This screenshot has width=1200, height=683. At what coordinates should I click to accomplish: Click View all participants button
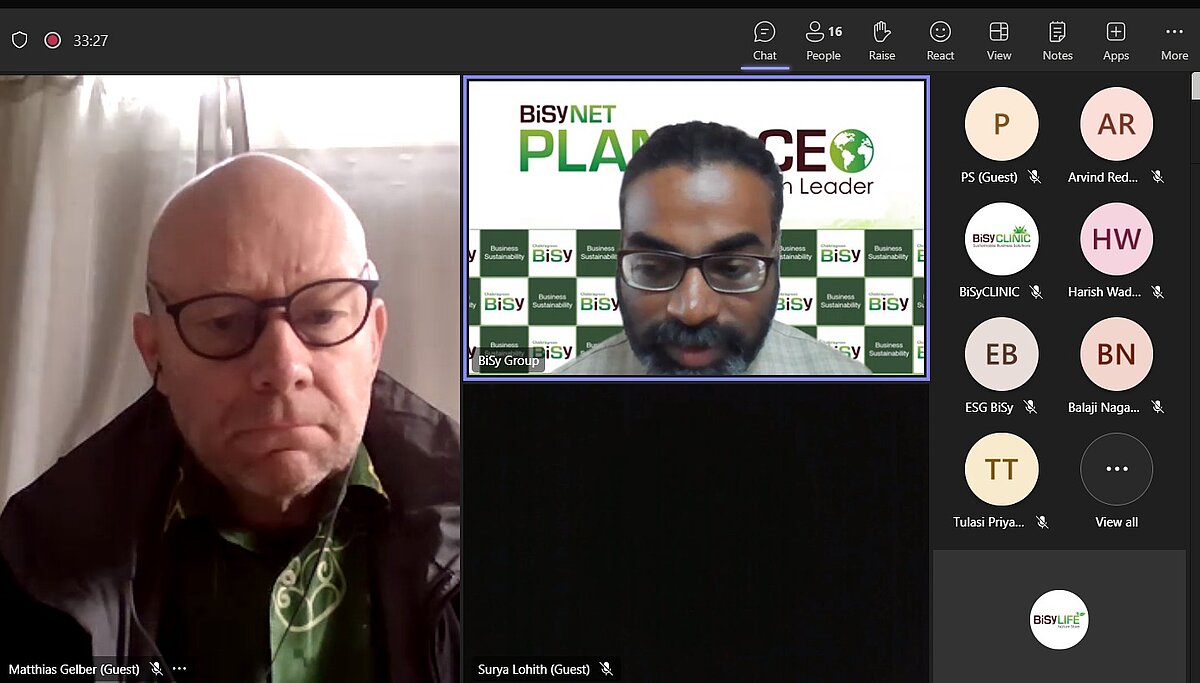[1116, 470]
